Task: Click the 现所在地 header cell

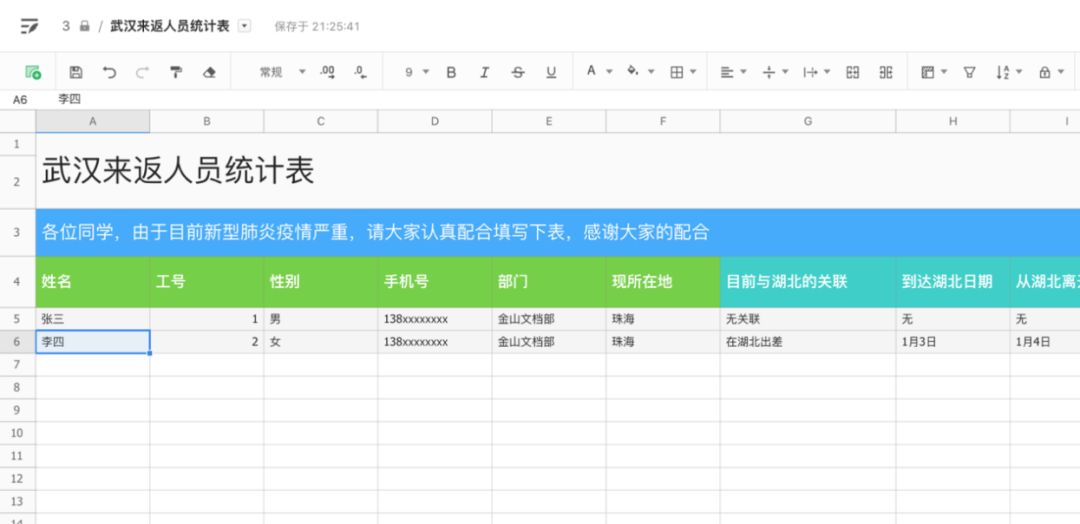Action: pyautogui.click(x=663, y=282)
